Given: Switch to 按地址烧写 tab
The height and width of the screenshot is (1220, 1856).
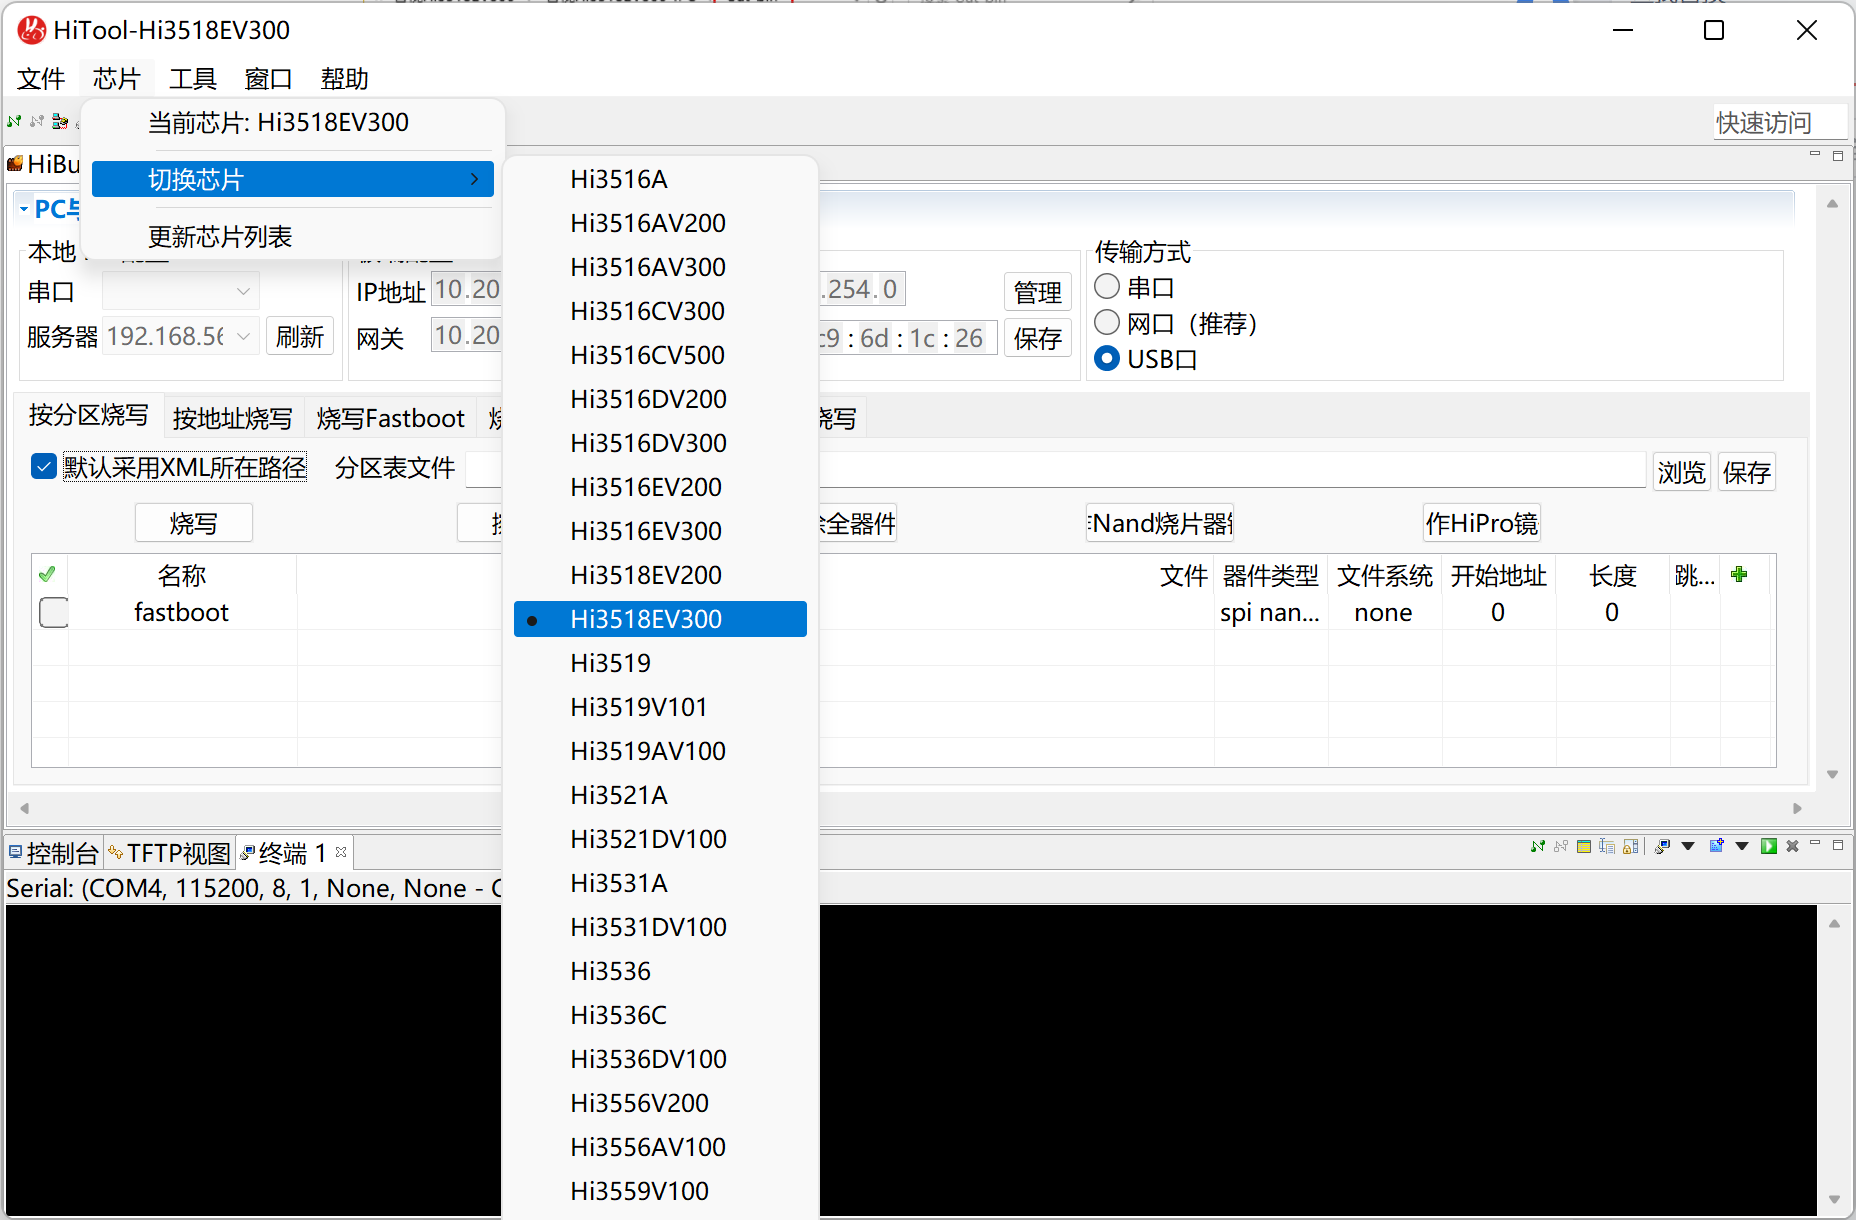Looking at the screenshot, I should (233, 418).
